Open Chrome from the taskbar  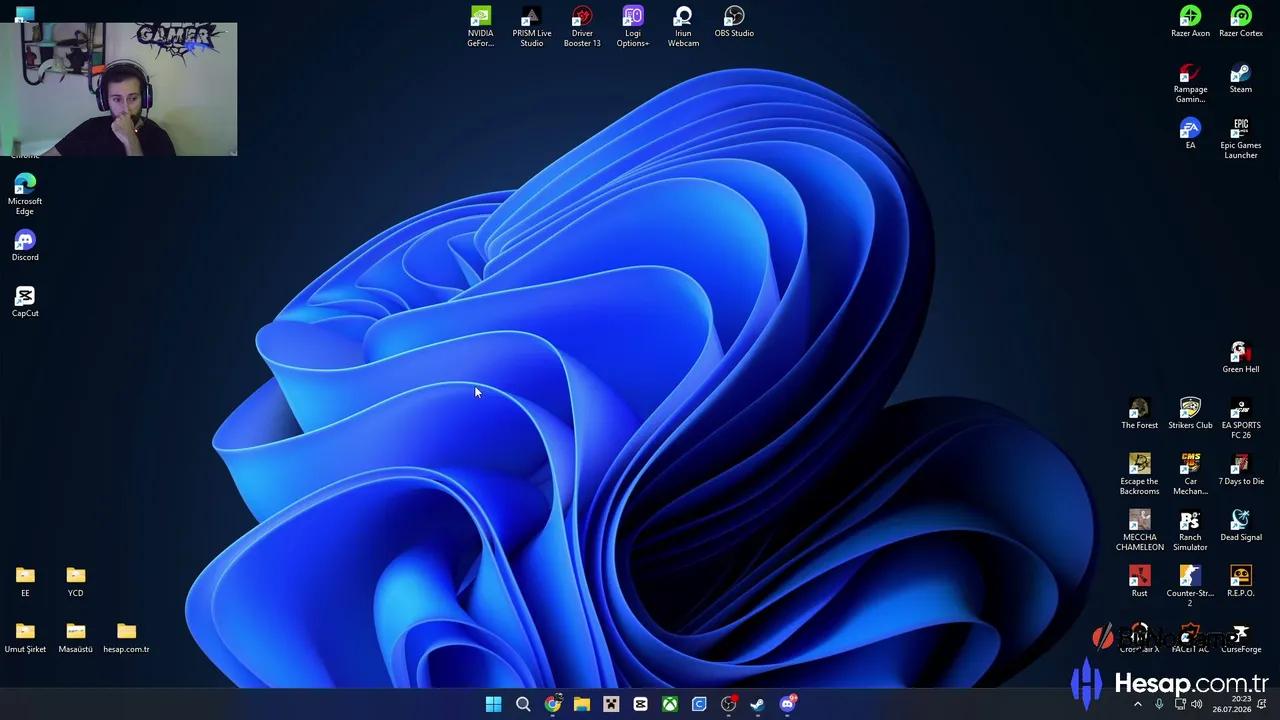552,704
